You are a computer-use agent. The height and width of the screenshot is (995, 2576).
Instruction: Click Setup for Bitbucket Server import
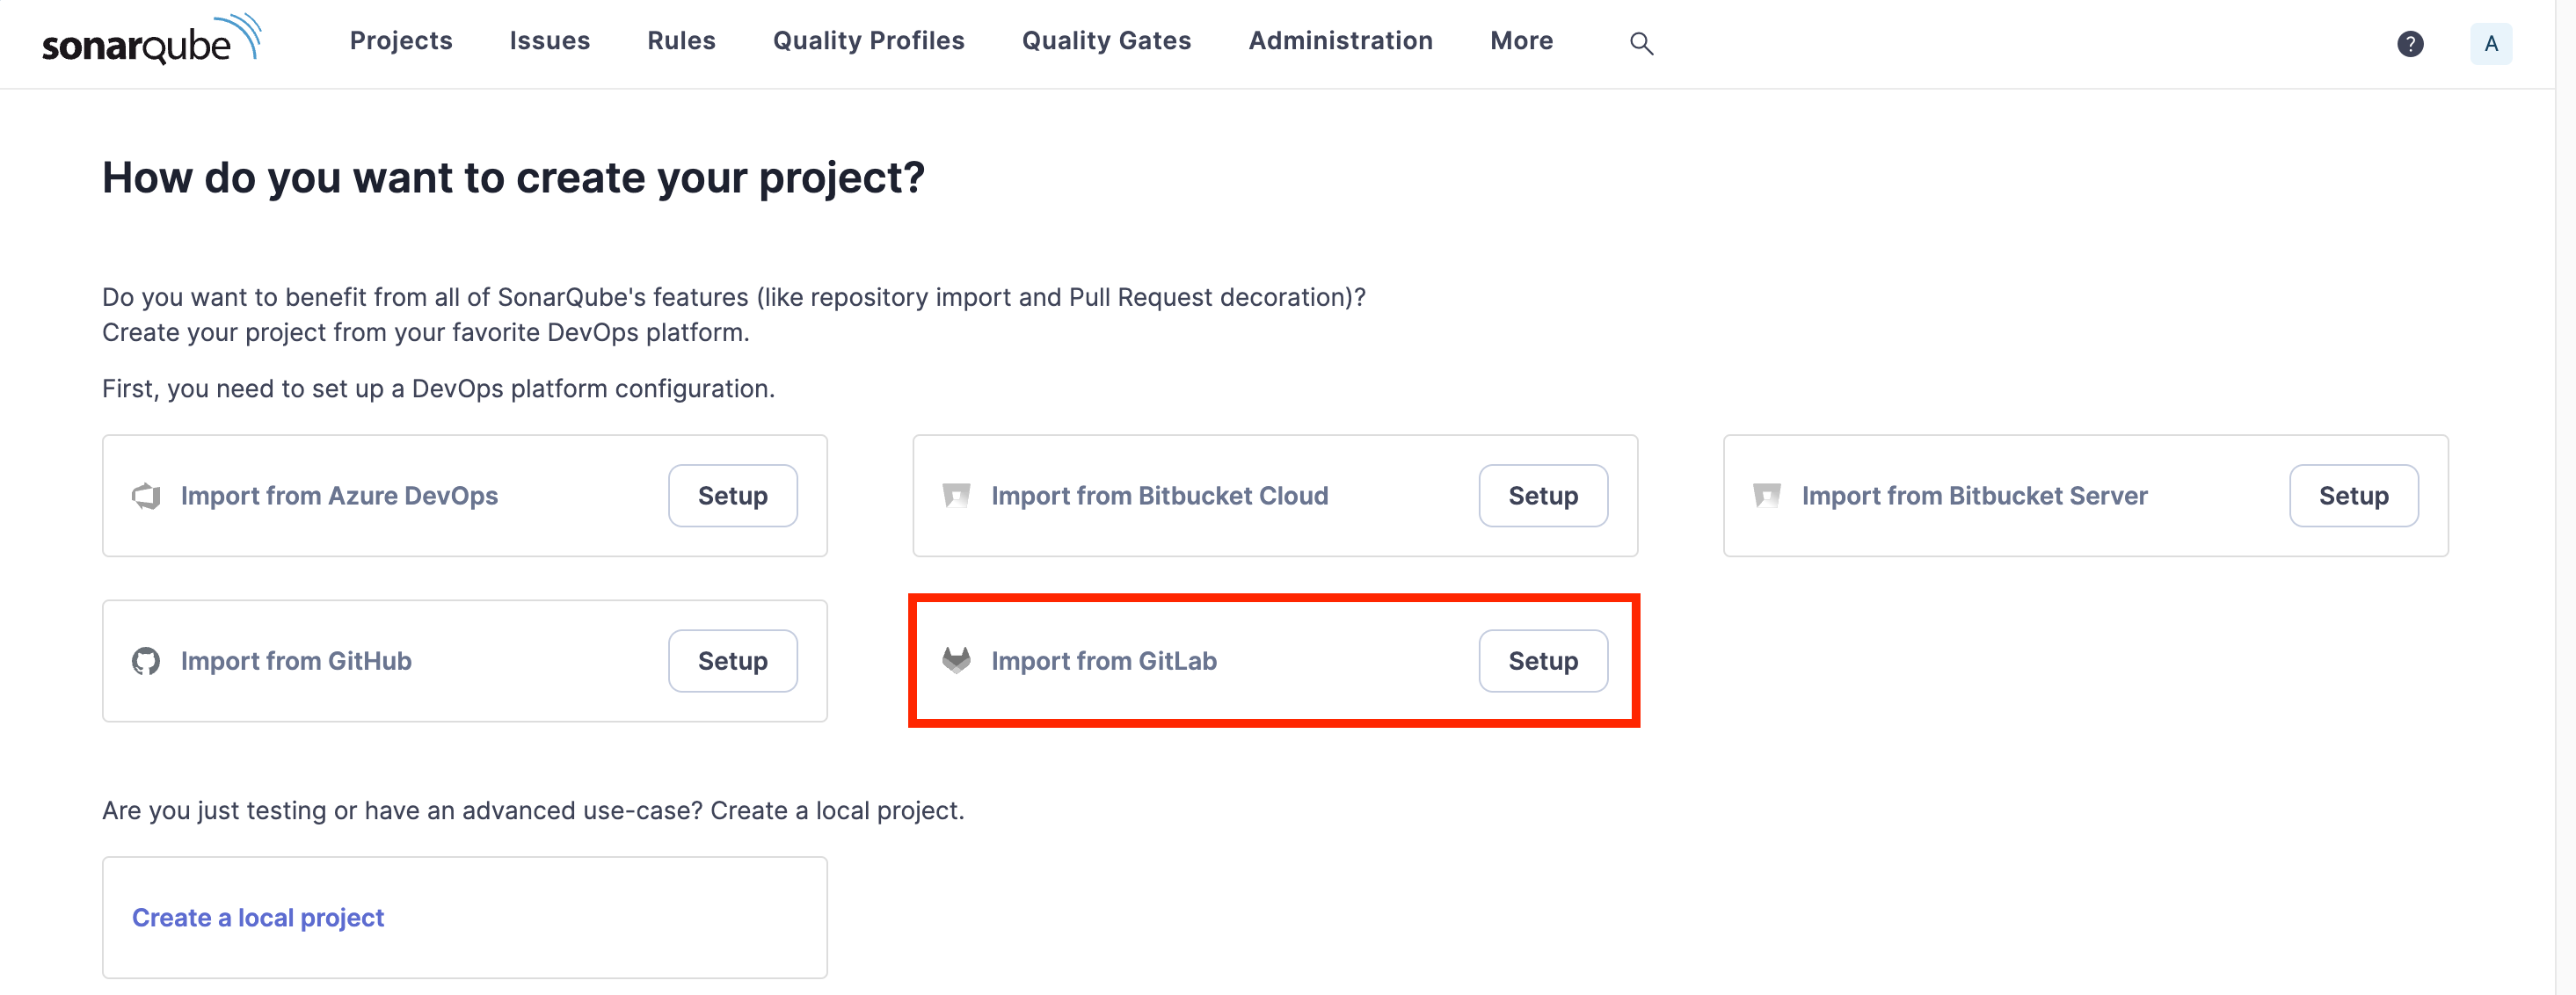2354,496
